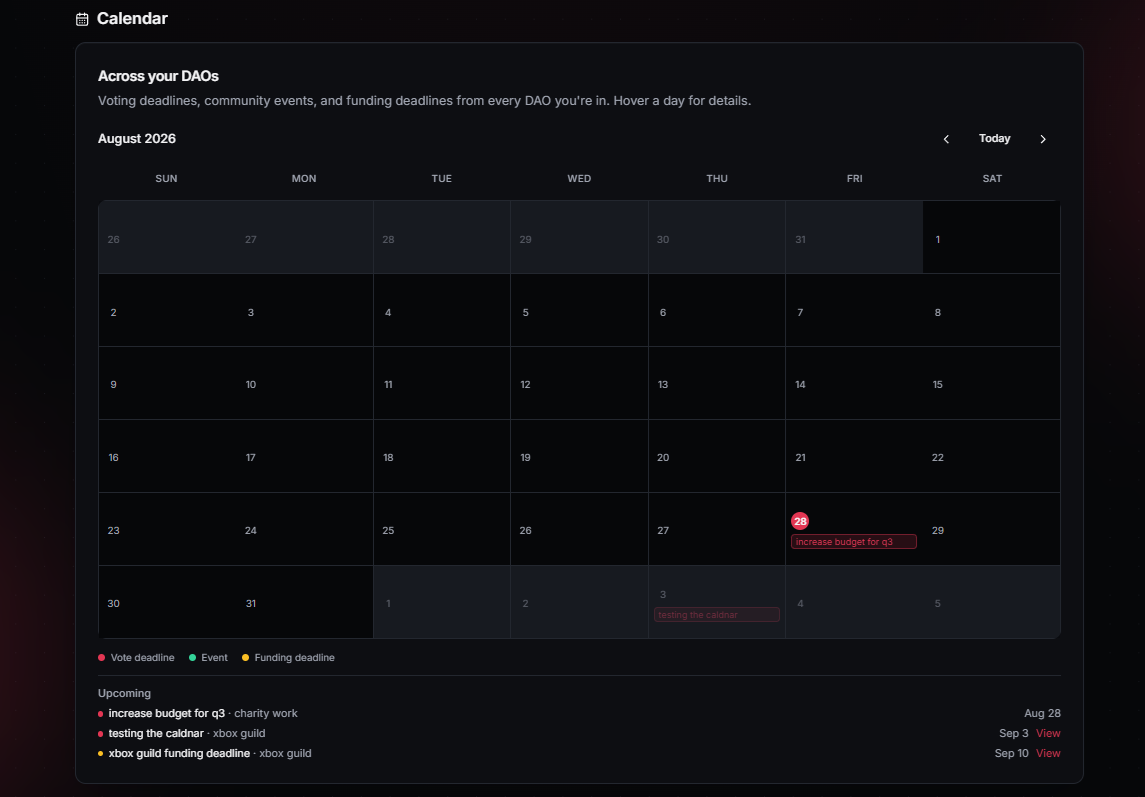The image size is (1145, 797).
Task: Jump to today's date with the Today button
Action: coord(995,139)
